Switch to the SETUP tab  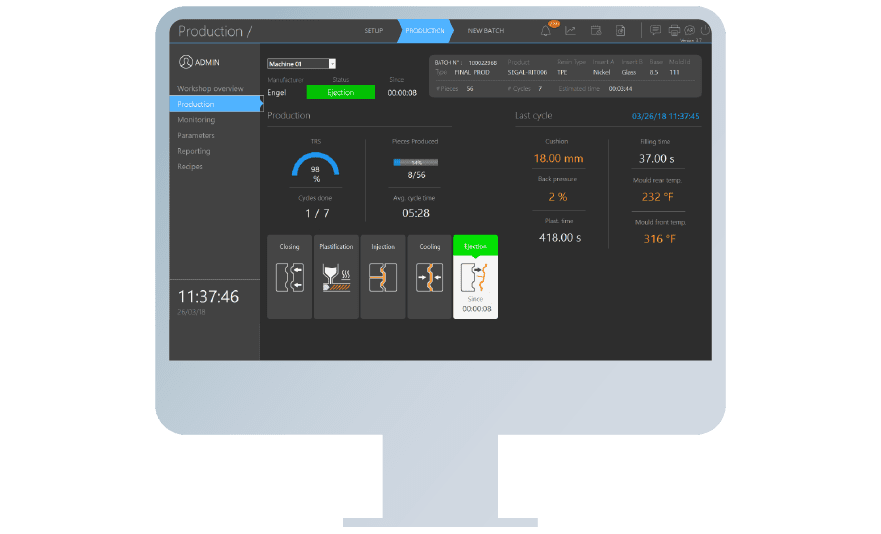[x=373, y=31]
